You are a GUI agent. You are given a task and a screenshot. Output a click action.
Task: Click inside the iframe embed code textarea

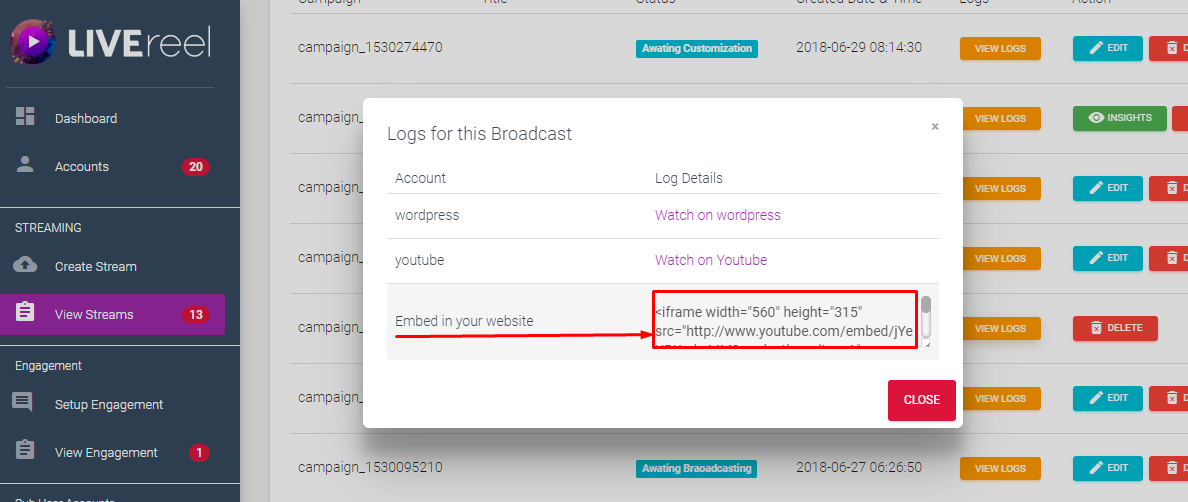(785, 320)
